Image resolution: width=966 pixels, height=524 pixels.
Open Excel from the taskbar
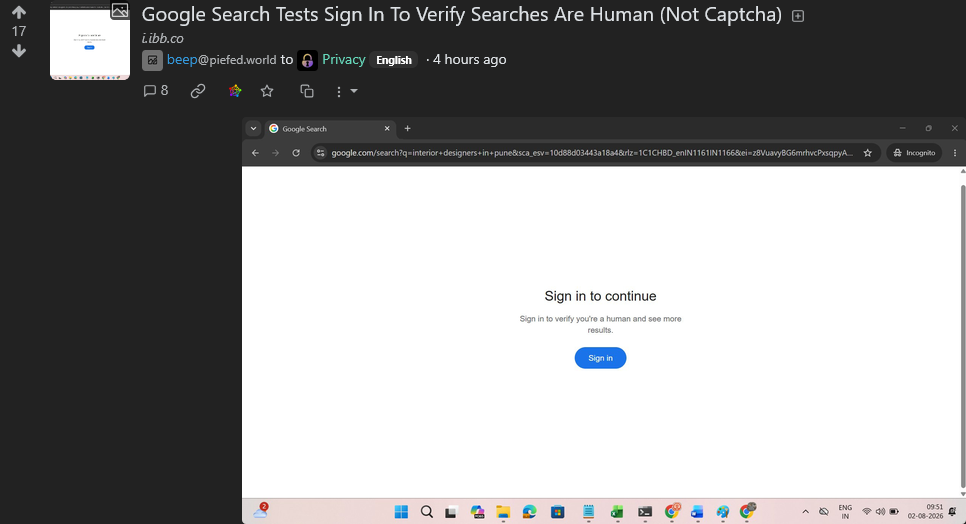617,512
